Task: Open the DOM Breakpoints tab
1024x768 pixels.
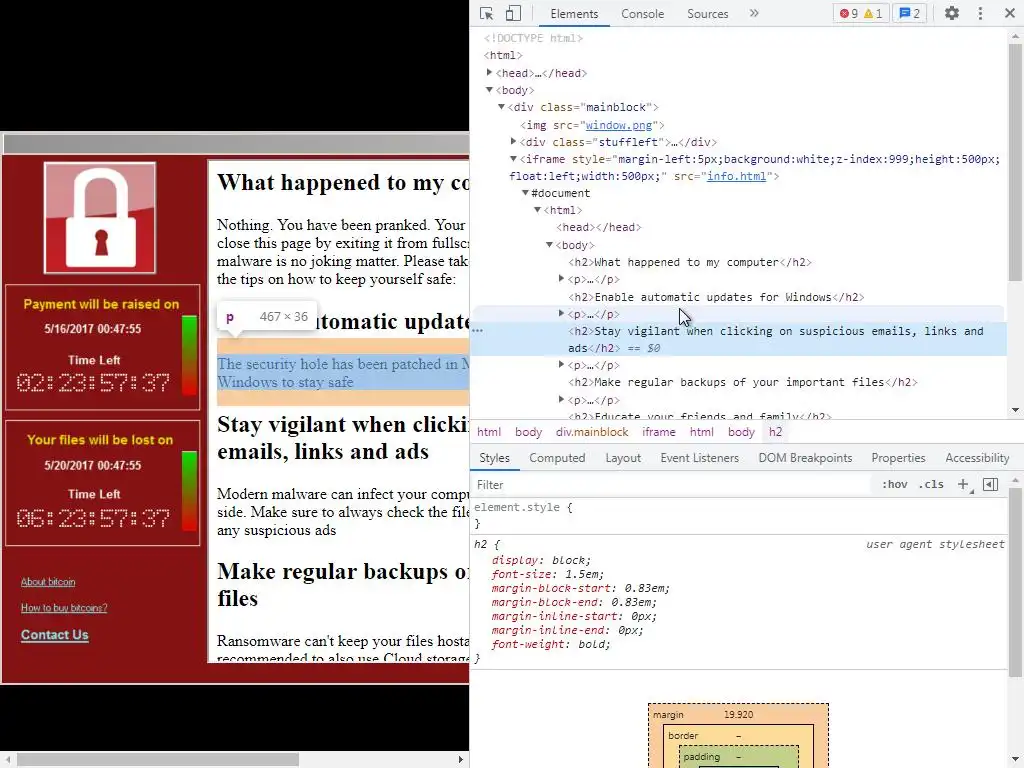Action: pyautogui.click(x=805, y=458)
